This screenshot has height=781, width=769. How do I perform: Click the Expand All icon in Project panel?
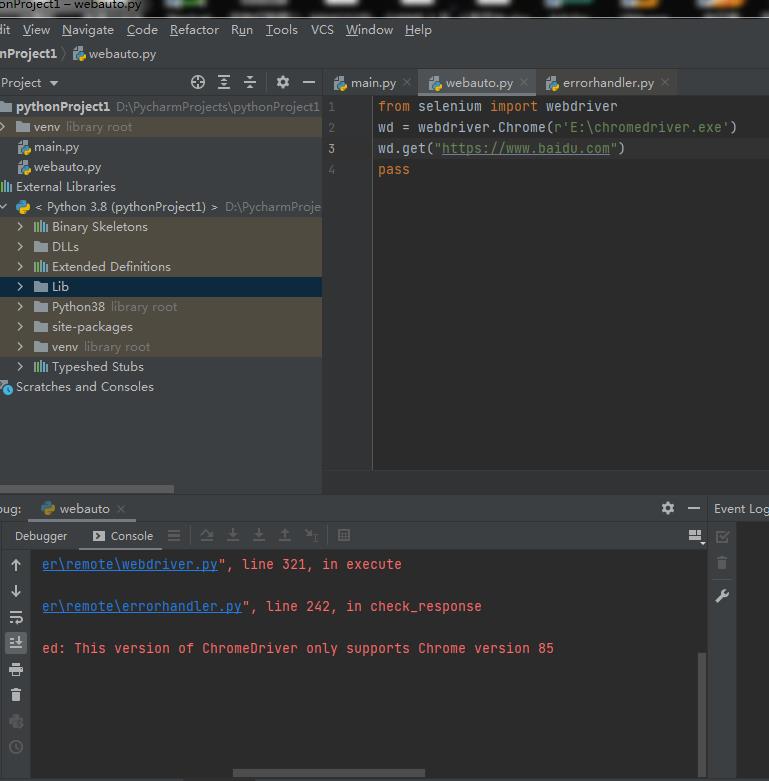coord(224,82)
